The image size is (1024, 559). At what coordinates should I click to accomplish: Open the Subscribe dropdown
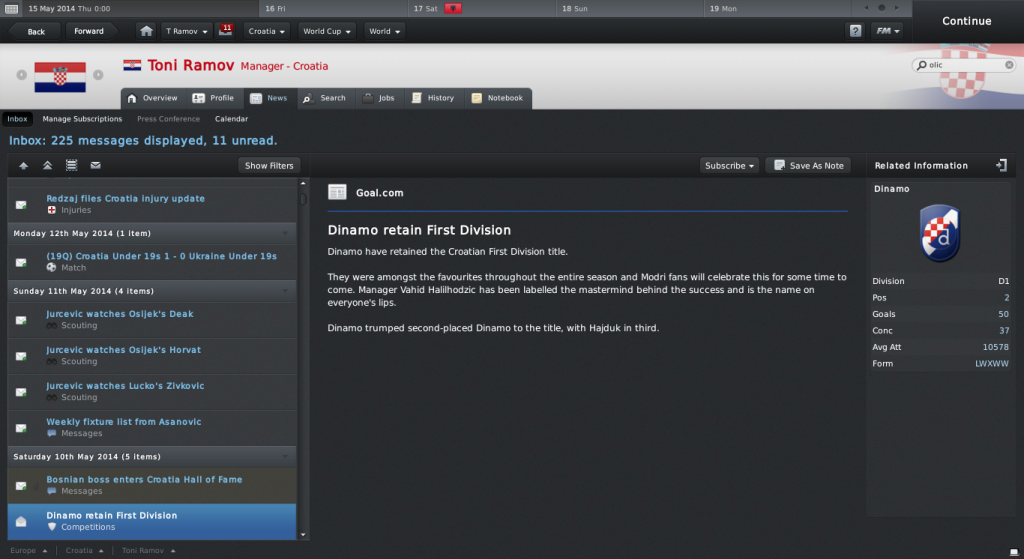pos(729,165)
